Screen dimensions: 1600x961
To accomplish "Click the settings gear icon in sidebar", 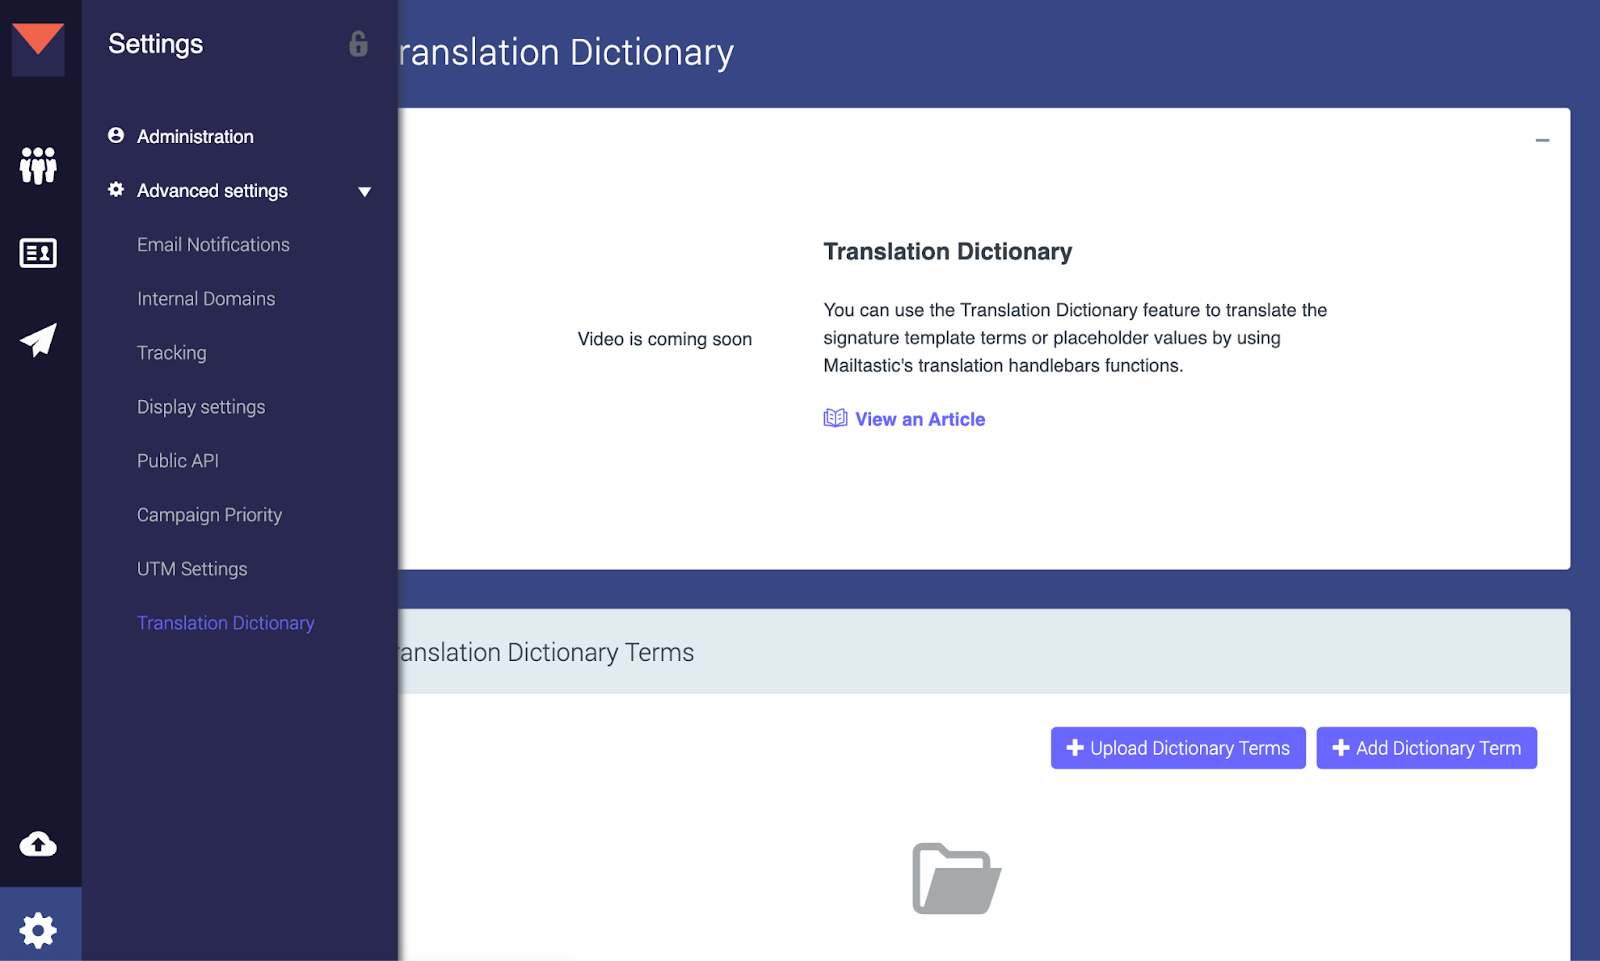I will (x=38, y=930).
